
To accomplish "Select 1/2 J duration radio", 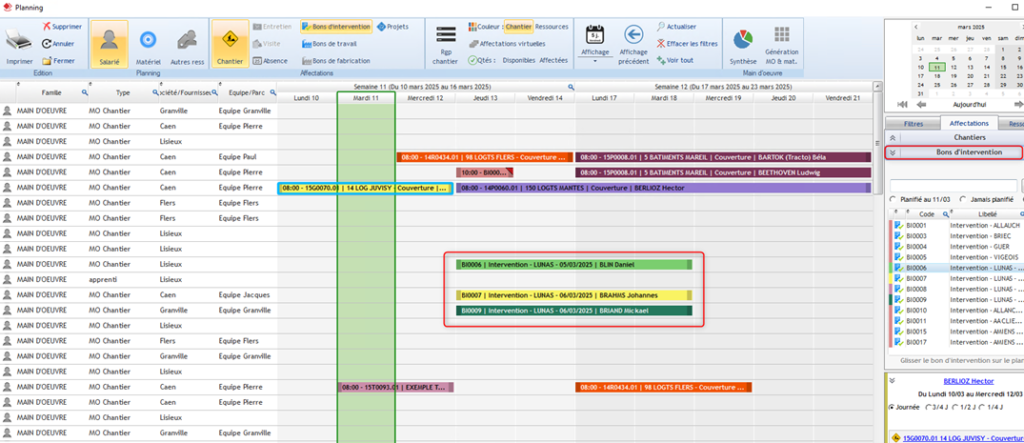I will point(956,407).
